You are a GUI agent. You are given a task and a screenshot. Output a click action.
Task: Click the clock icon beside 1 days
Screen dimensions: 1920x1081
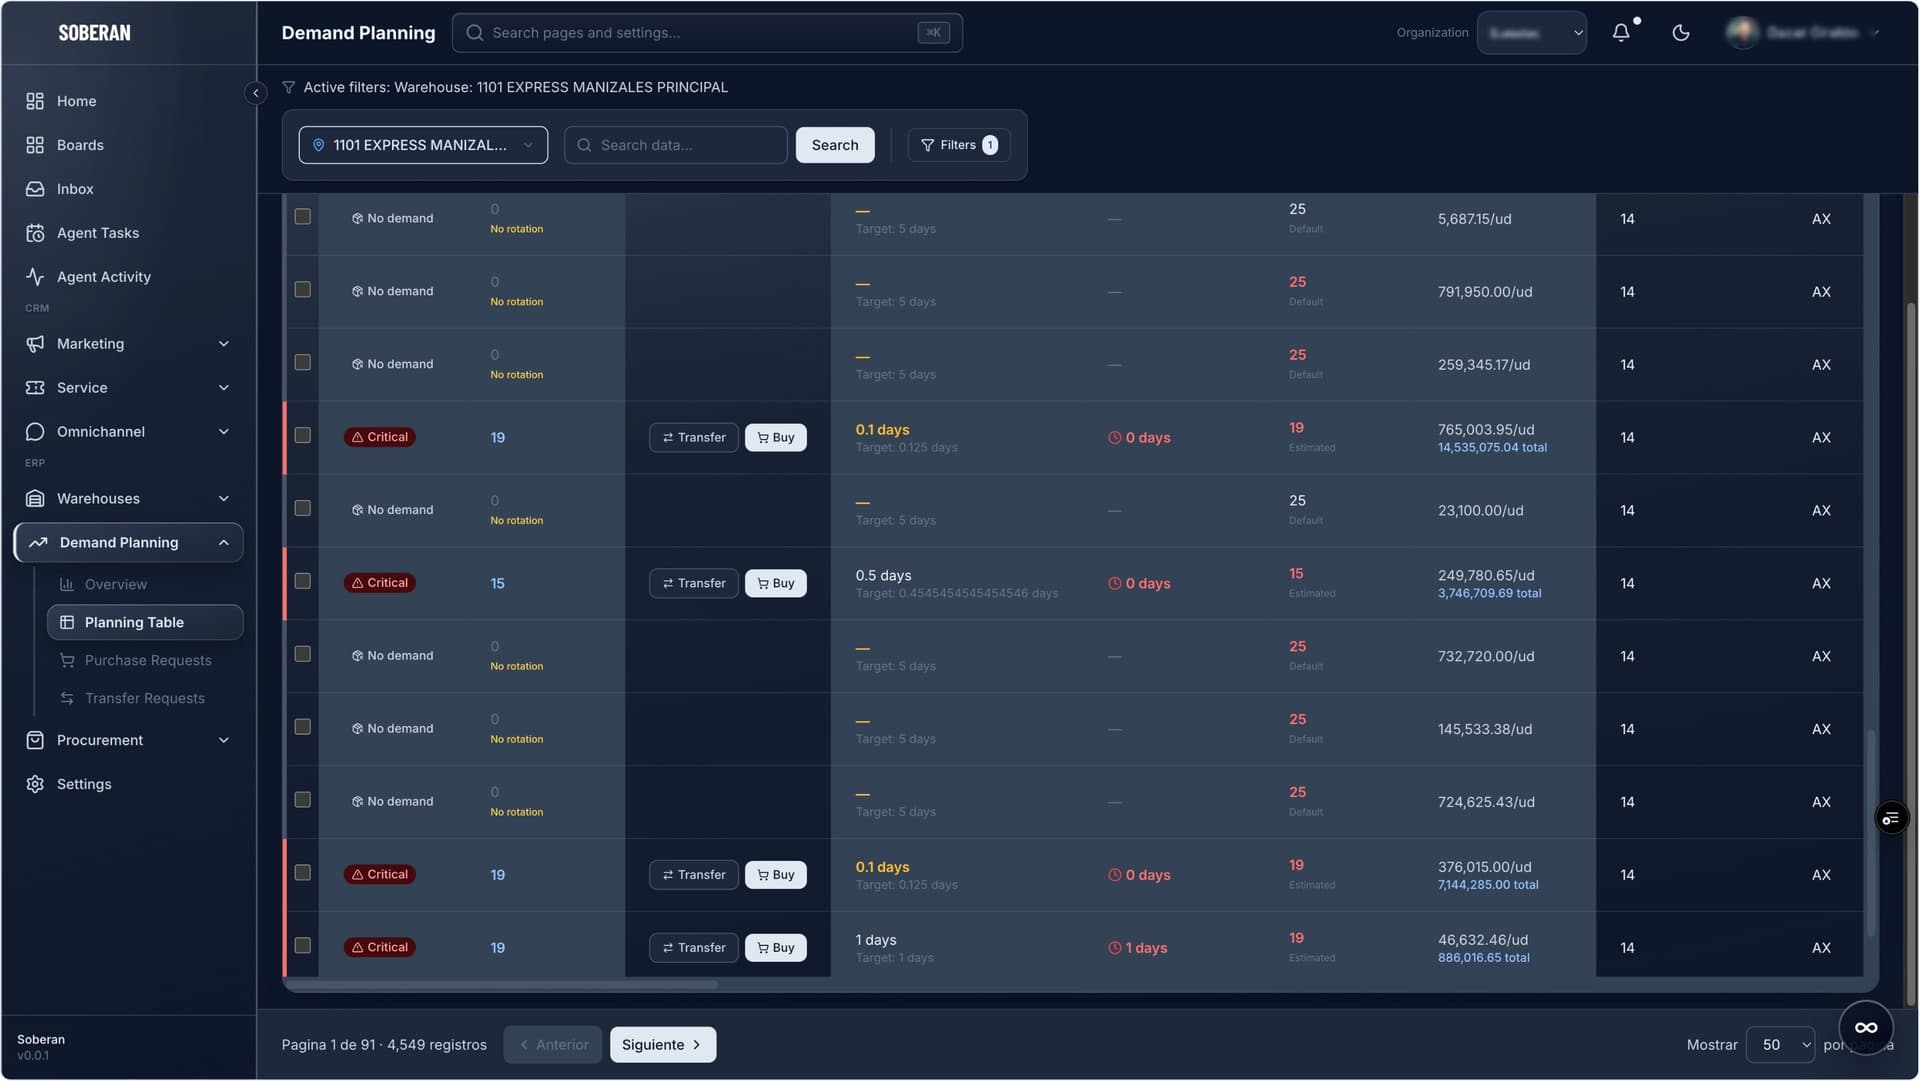[x=1114, y=948]
